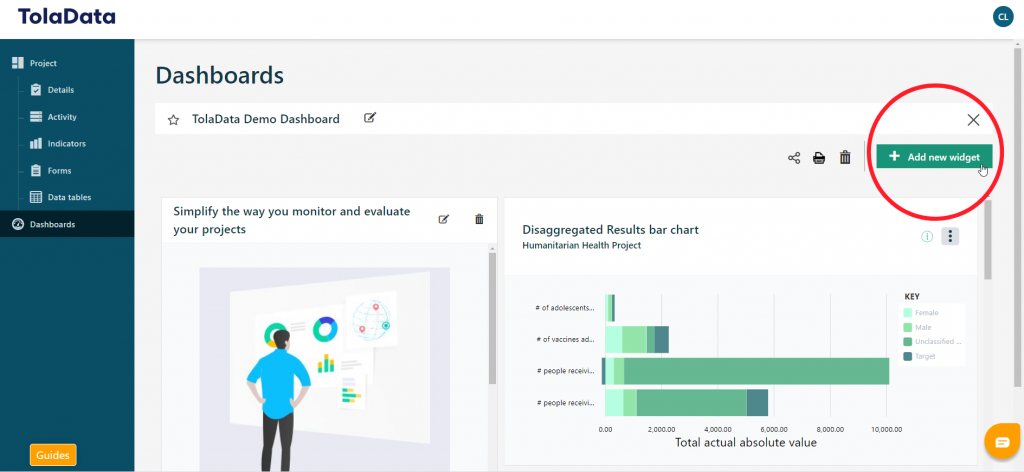The image size is (1024, 472).
Task: Click the Data tables grid icon
Action: click(x=37, y=197)
